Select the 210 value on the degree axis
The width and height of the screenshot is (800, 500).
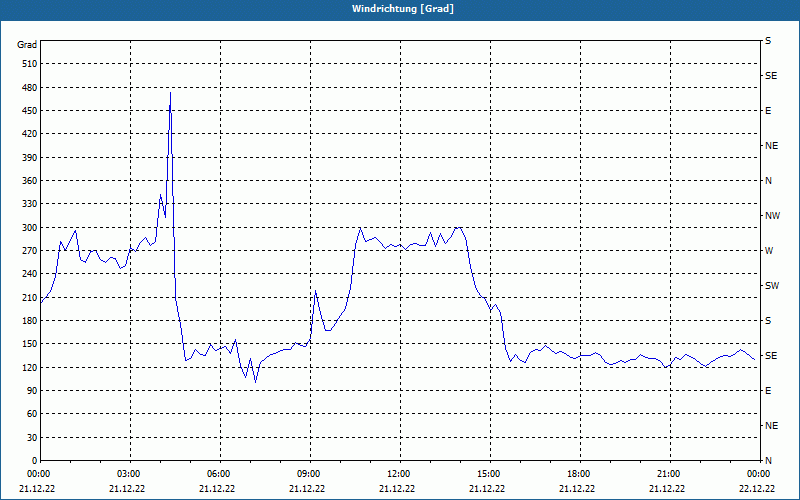(x=30, y=297)
